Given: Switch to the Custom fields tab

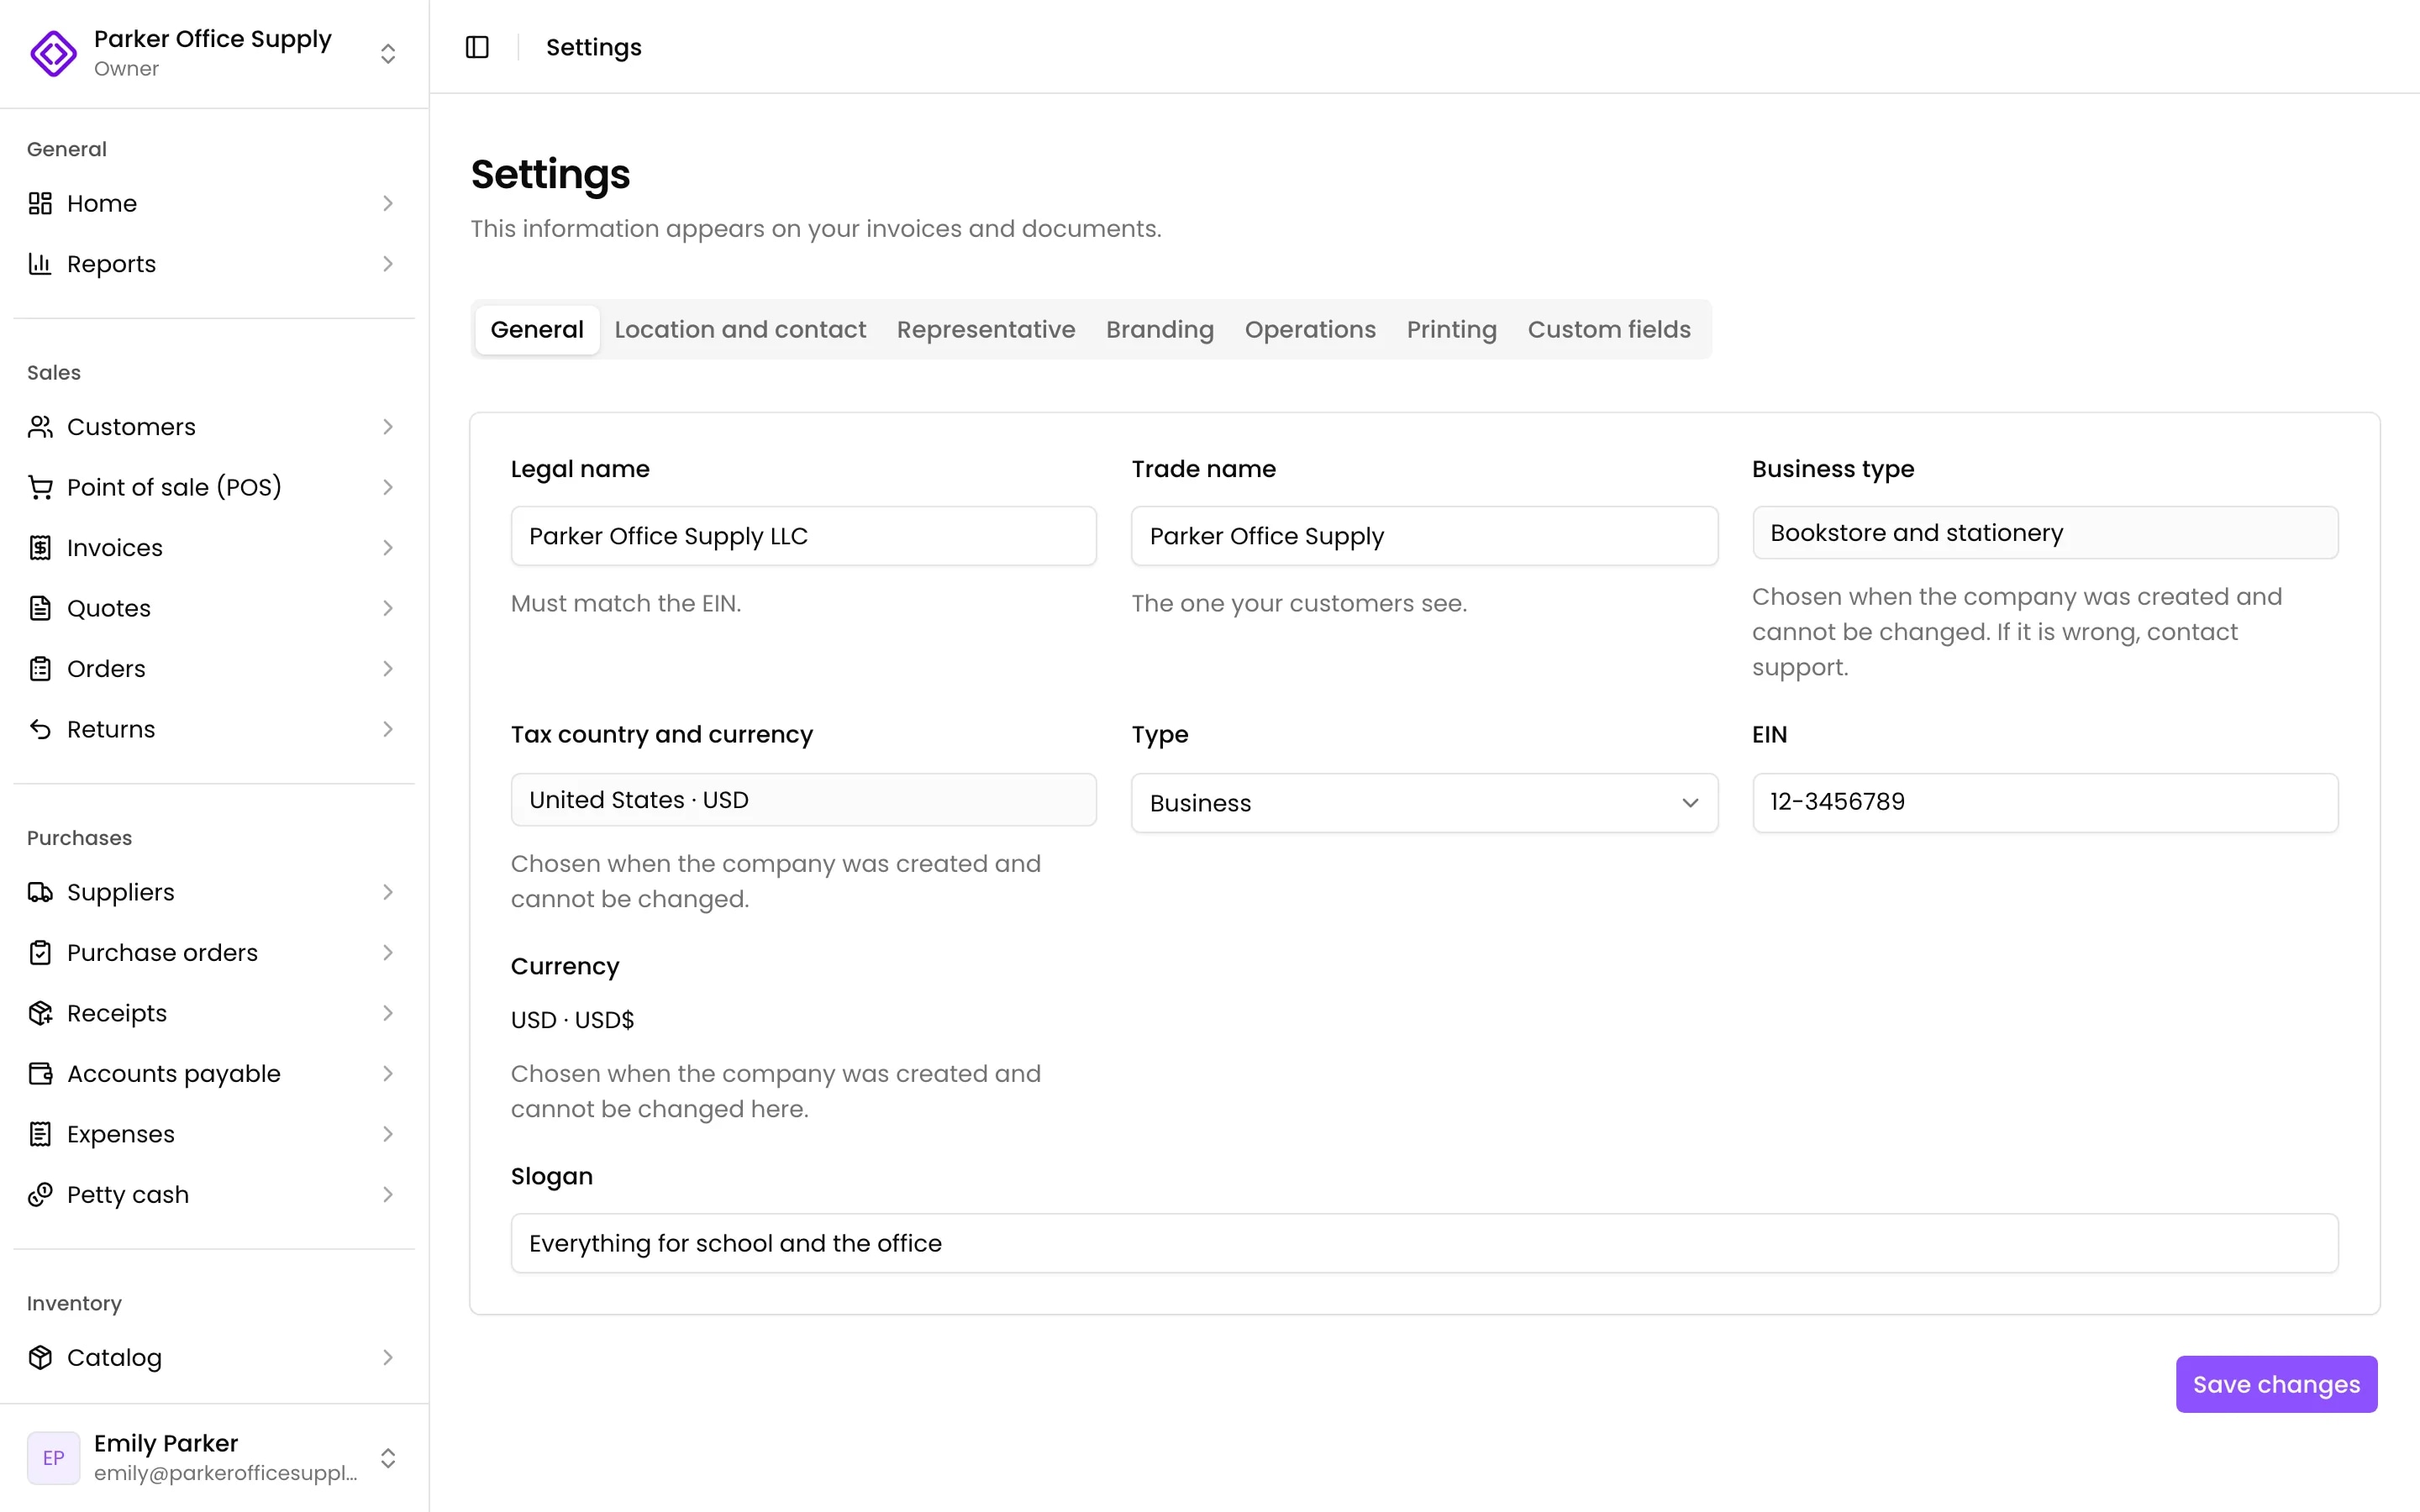Looking at the screenshot, I should click(1609, 329).
